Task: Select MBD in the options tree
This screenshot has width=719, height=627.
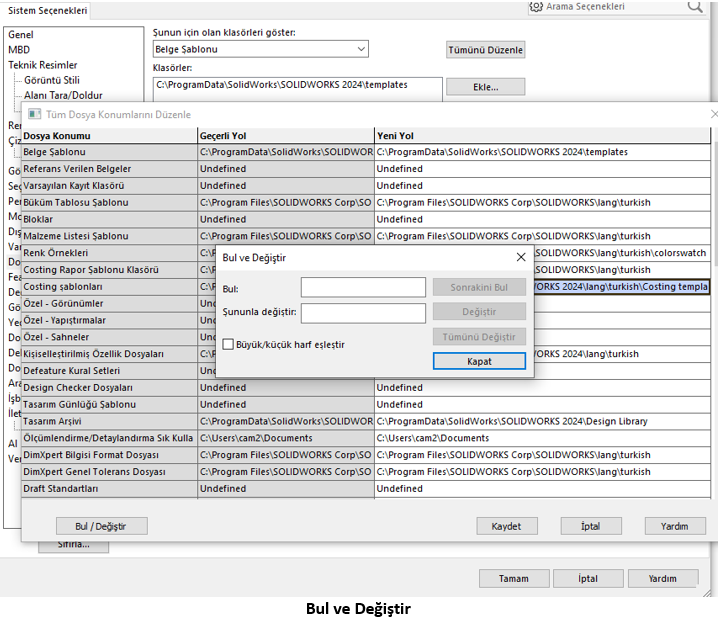Action: coord(19,50)
